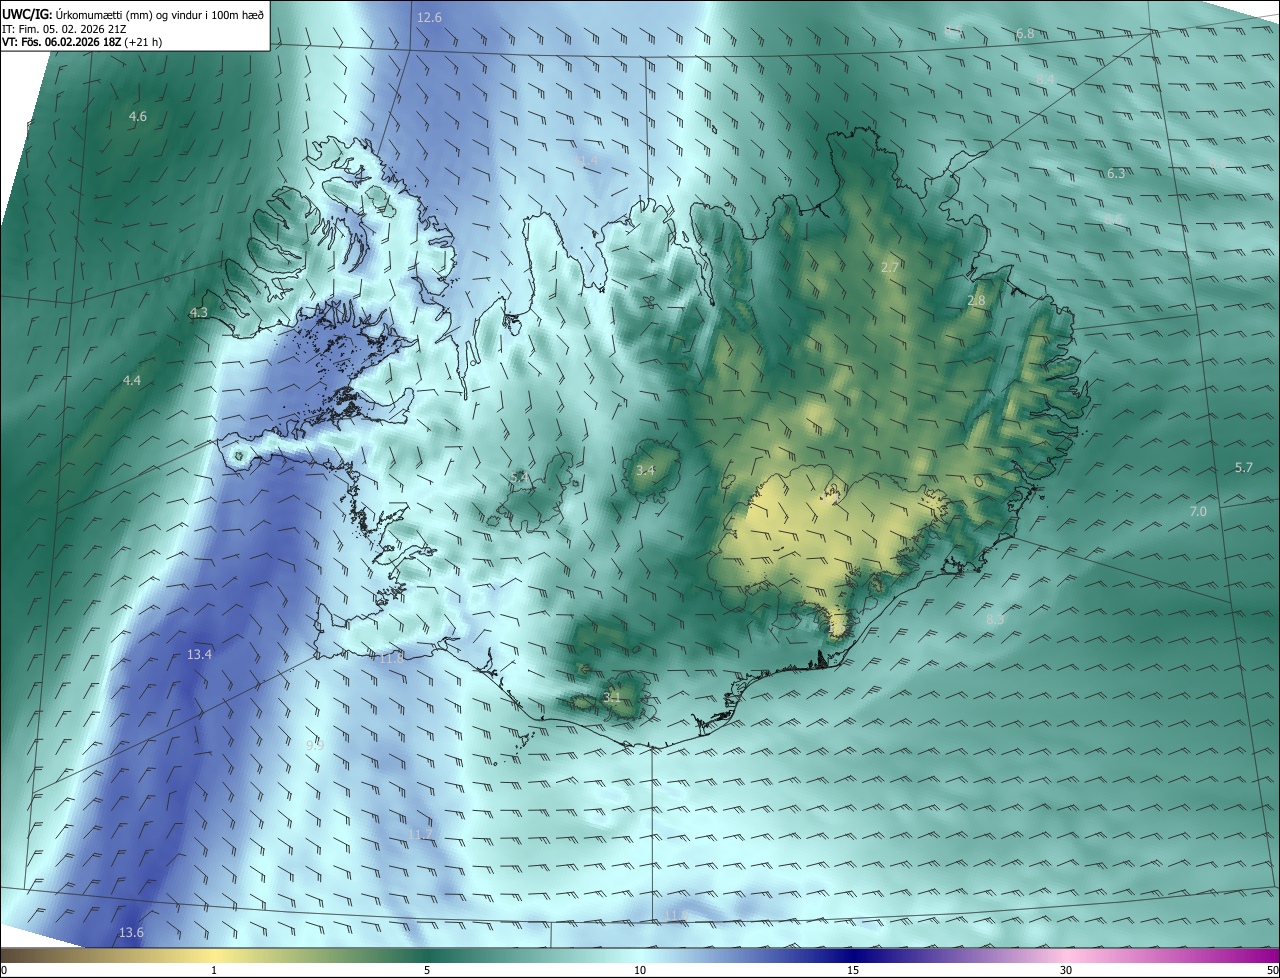The width and height of the screenshot is (1280, 978).
Task: Click the 13.4 value label in the blue band
Action: (x=200, y=655)
